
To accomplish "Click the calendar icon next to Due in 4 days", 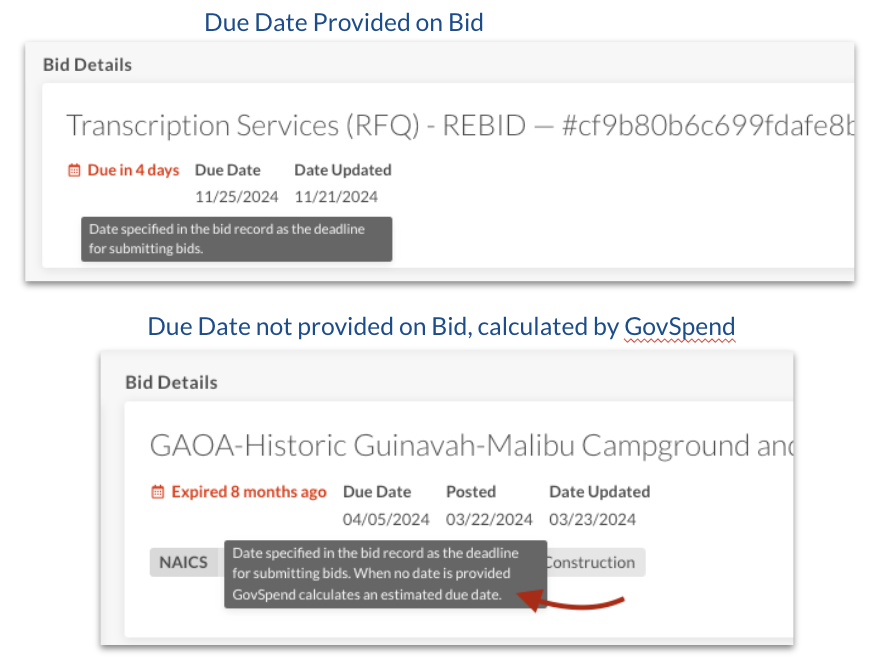I will pos(74,171).
